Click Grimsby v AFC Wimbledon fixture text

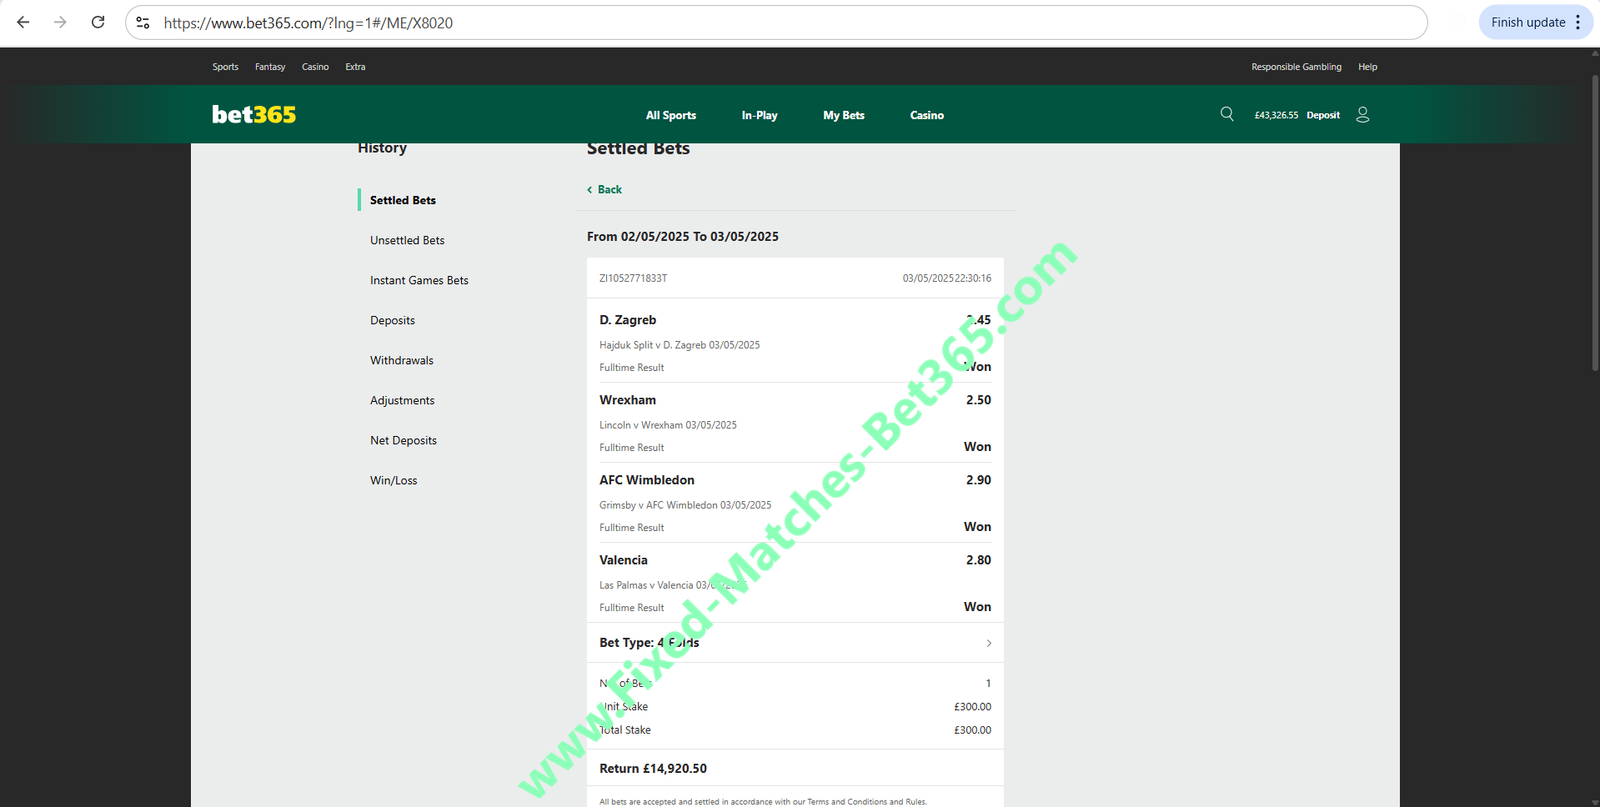[x=685, y=505]
